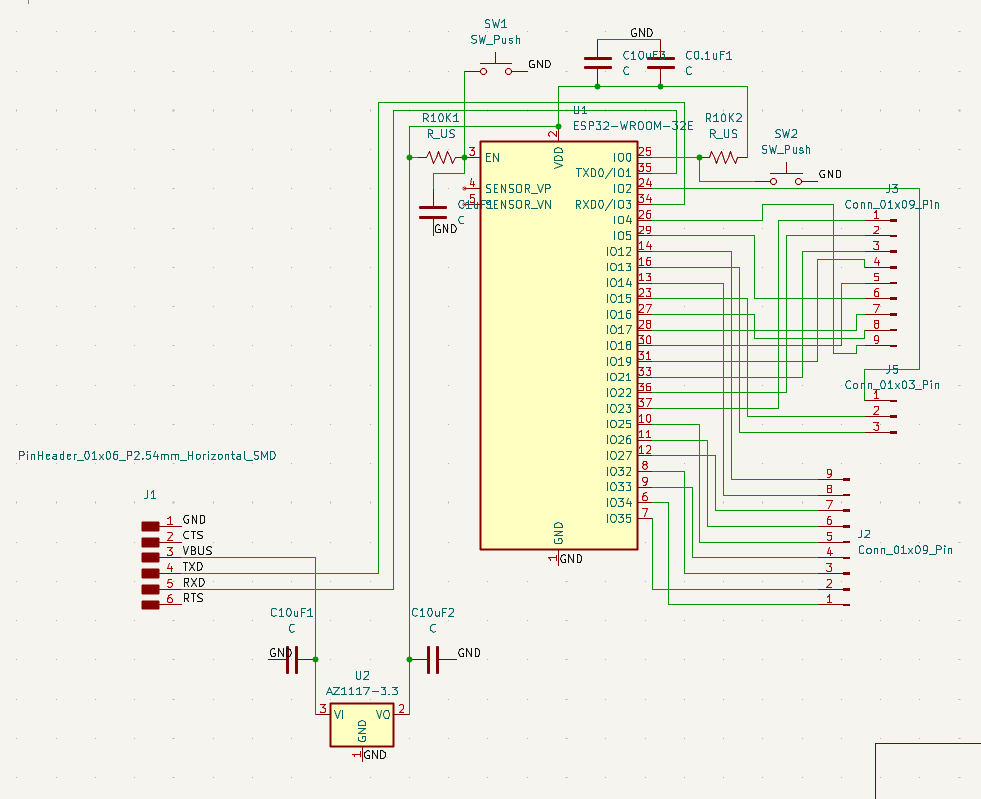
Task: Click the C10uF2 capacitor near the regulator
Action: pos(432,660)
